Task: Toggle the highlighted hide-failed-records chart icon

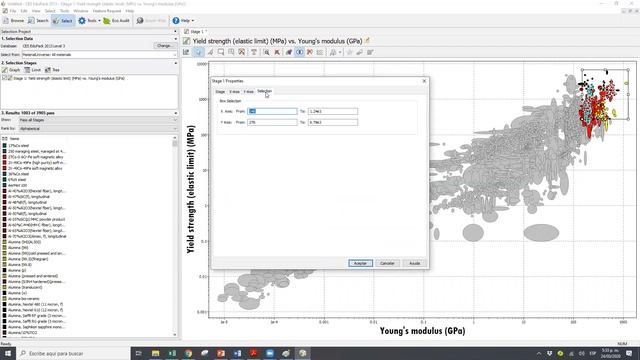Action: click(300, 52)
